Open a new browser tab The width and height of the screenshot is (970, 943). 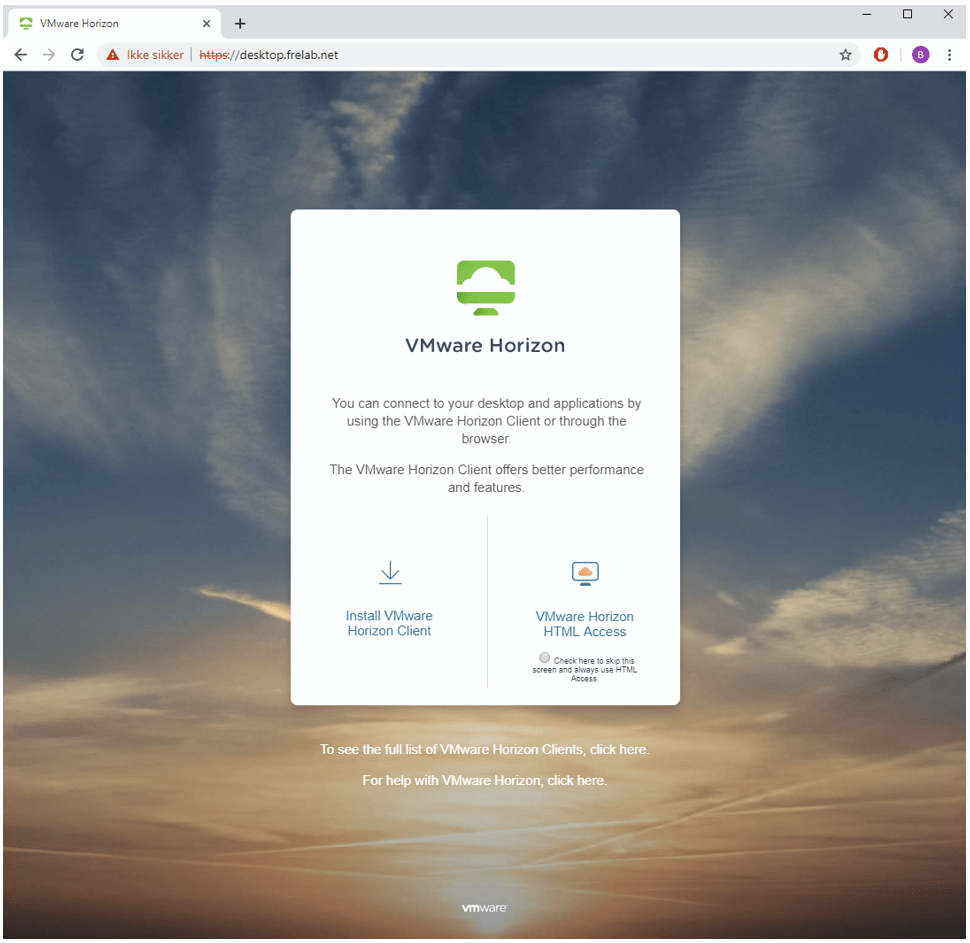(238, 22)
